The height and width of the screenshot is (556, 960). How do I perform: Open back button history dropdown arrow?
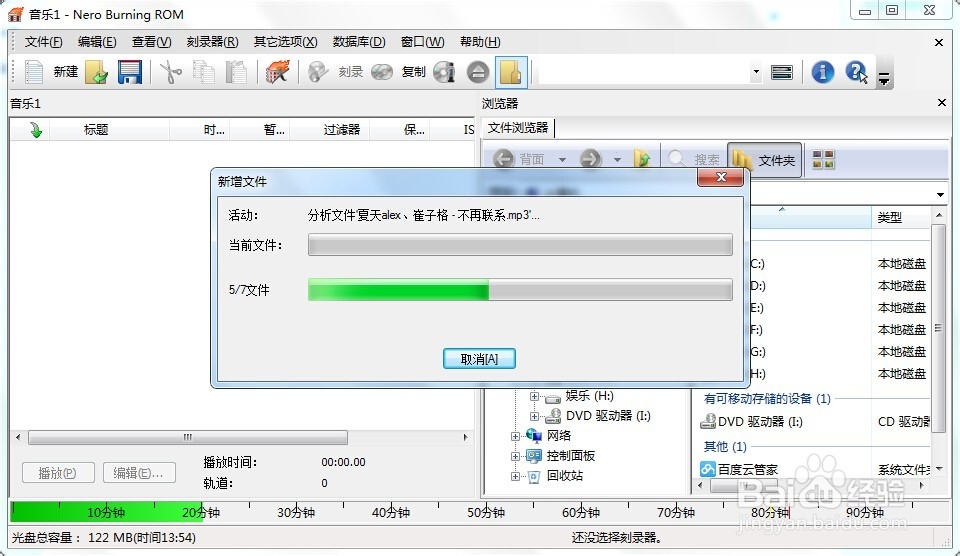tap(562, 160)
